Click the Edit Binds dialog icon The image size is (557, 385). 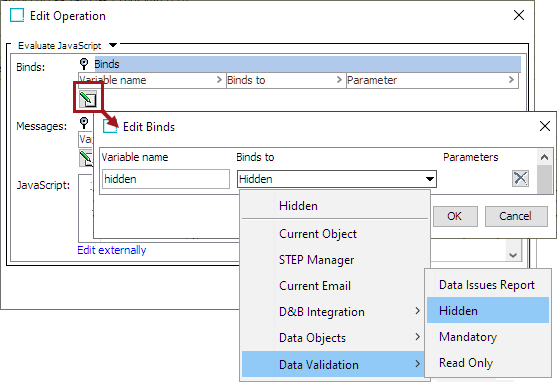[110, 126]
